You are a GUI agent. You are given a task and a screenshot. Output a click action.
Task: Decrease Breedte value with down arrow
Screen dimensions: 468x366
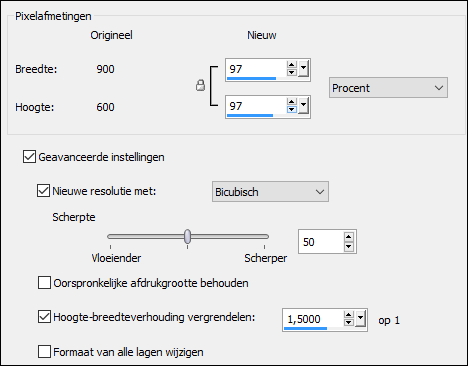[x=292, y=72]
